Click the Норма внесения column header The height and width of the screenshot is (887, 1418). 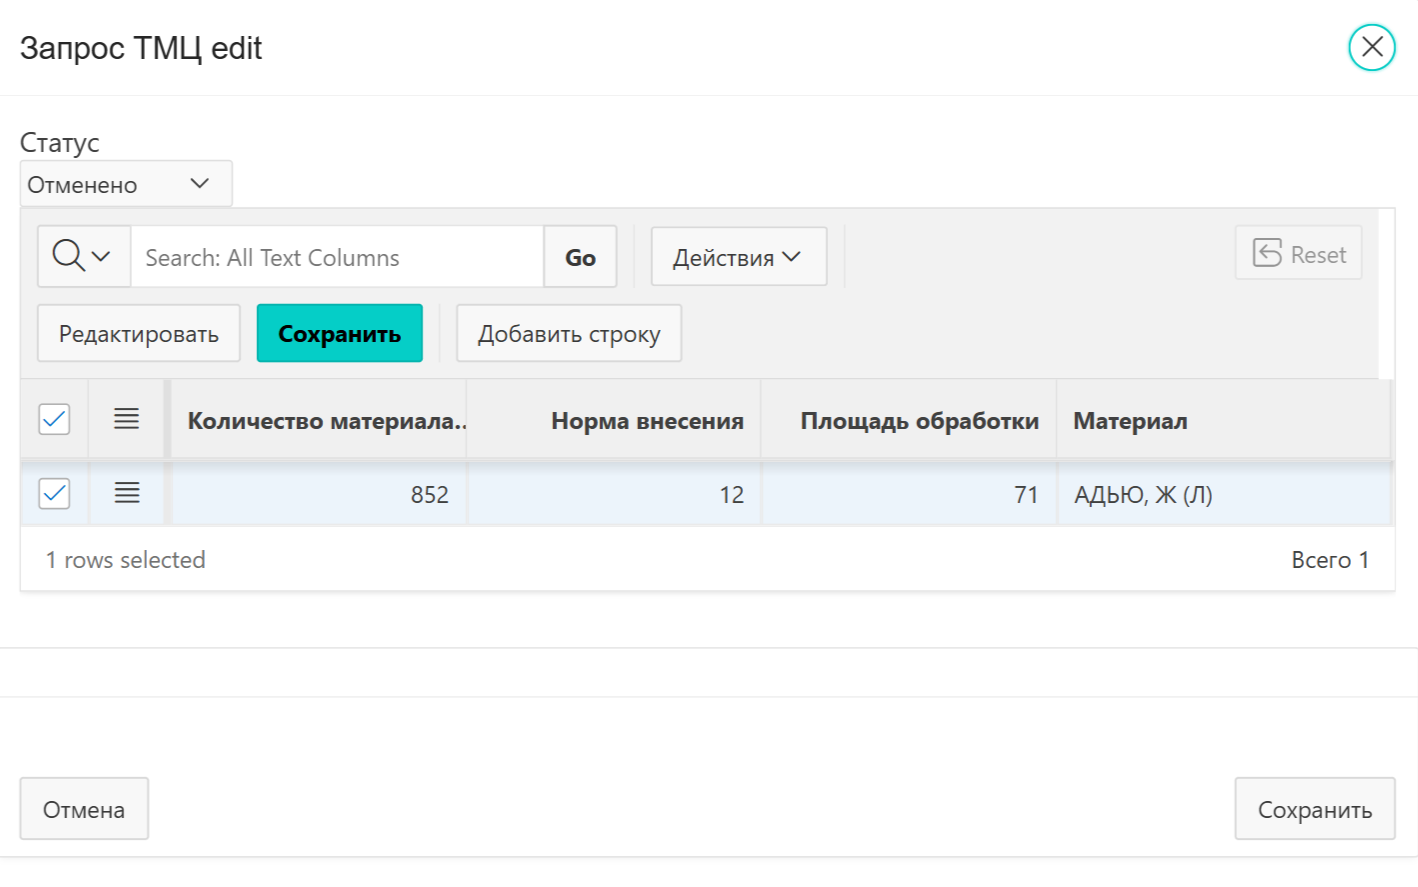tap(646, 421)
